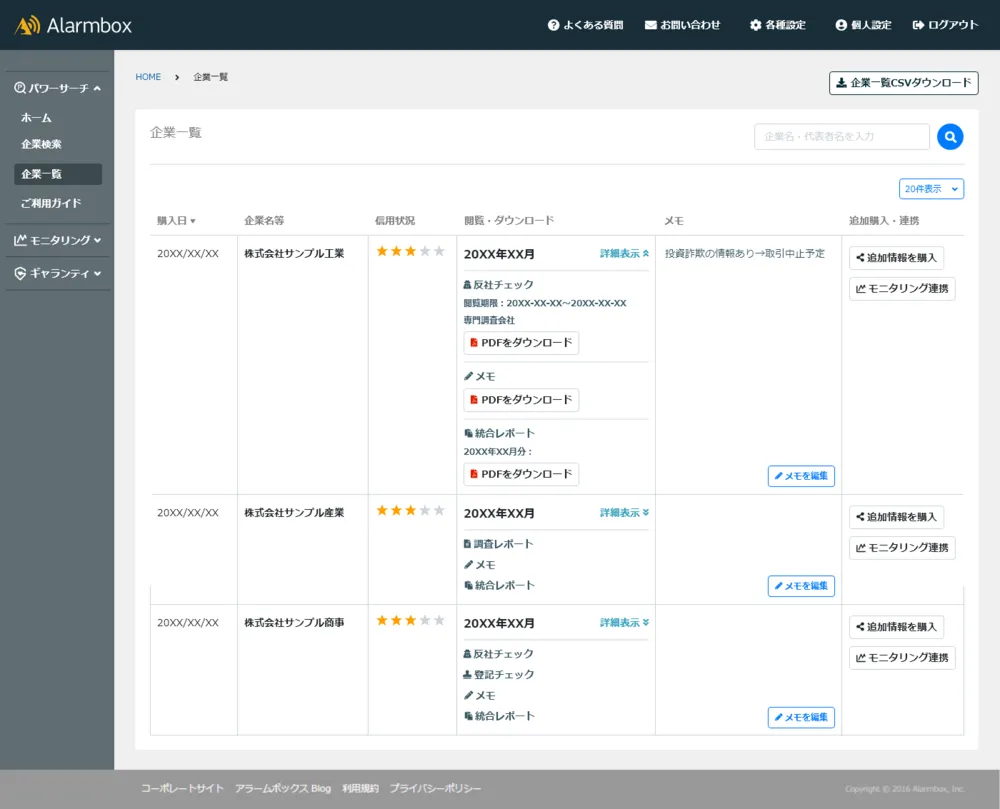Click 登記チェック item for サンプル商事

(x=498, y=674)
